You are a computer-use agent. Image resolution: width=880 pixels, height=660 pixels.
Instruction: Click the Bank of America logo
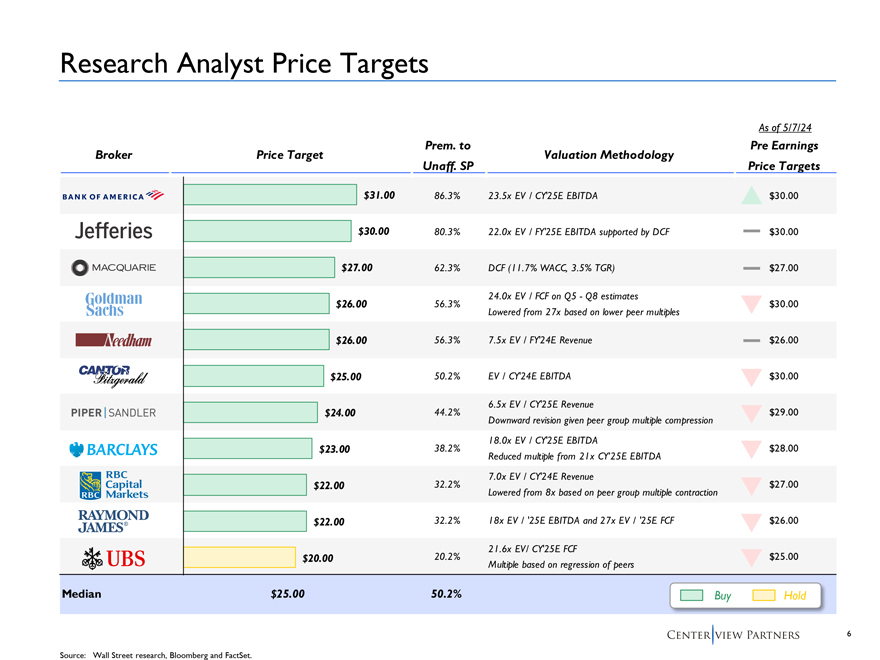(113, 195)
